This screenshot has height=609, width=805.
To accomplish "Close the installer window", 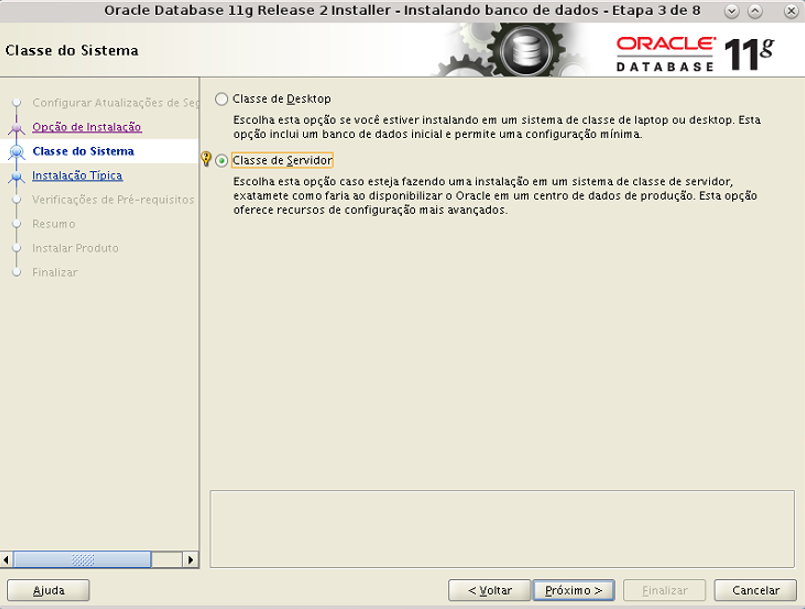I will (791, 11).
